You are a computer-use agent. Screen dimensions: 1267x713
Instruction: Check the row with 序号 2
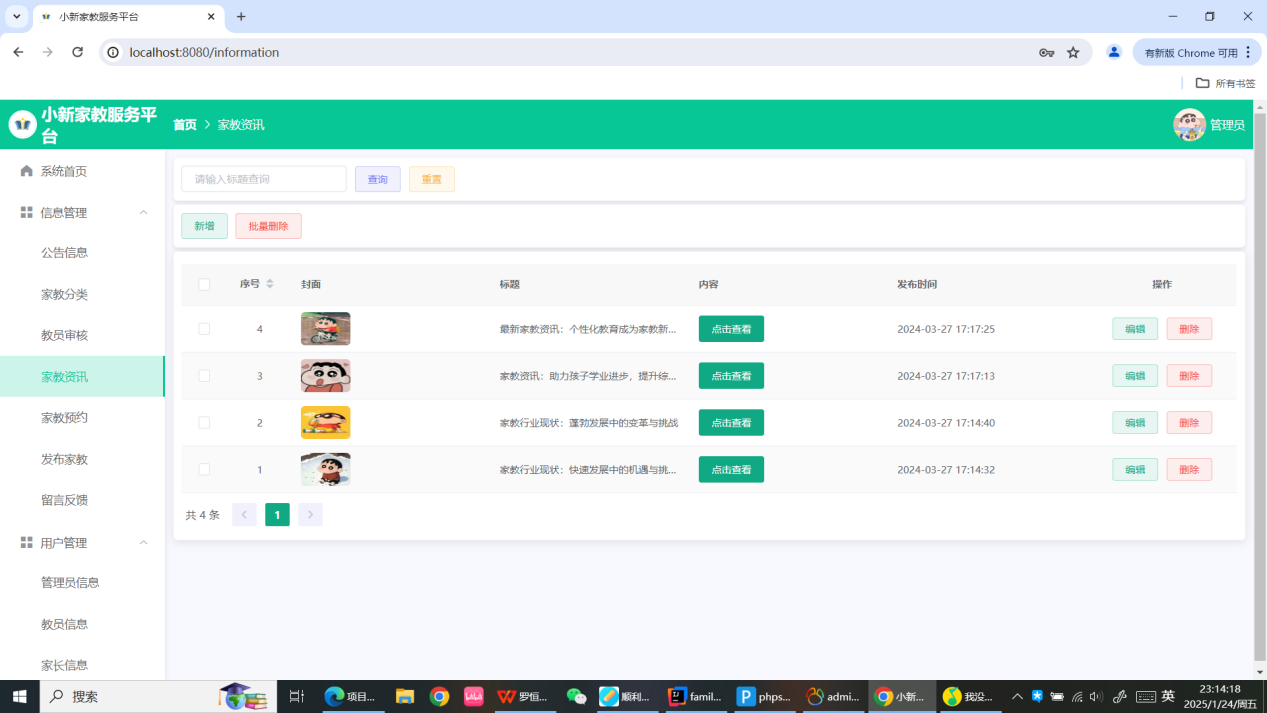tap(204, 423)
